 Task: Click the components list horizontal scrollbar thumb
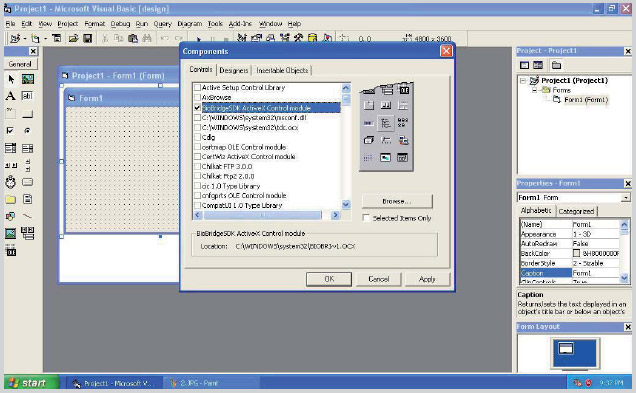click(262, 215)
